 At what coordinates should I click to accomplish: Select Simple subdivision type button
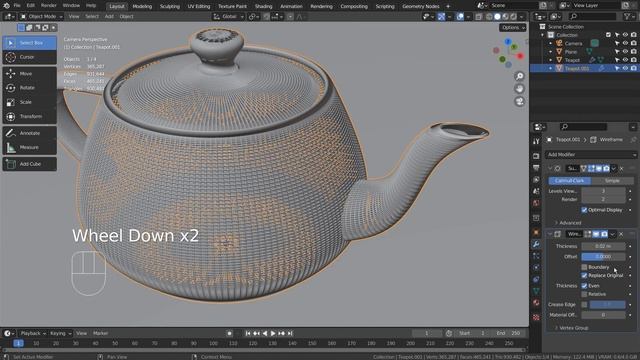612,180
